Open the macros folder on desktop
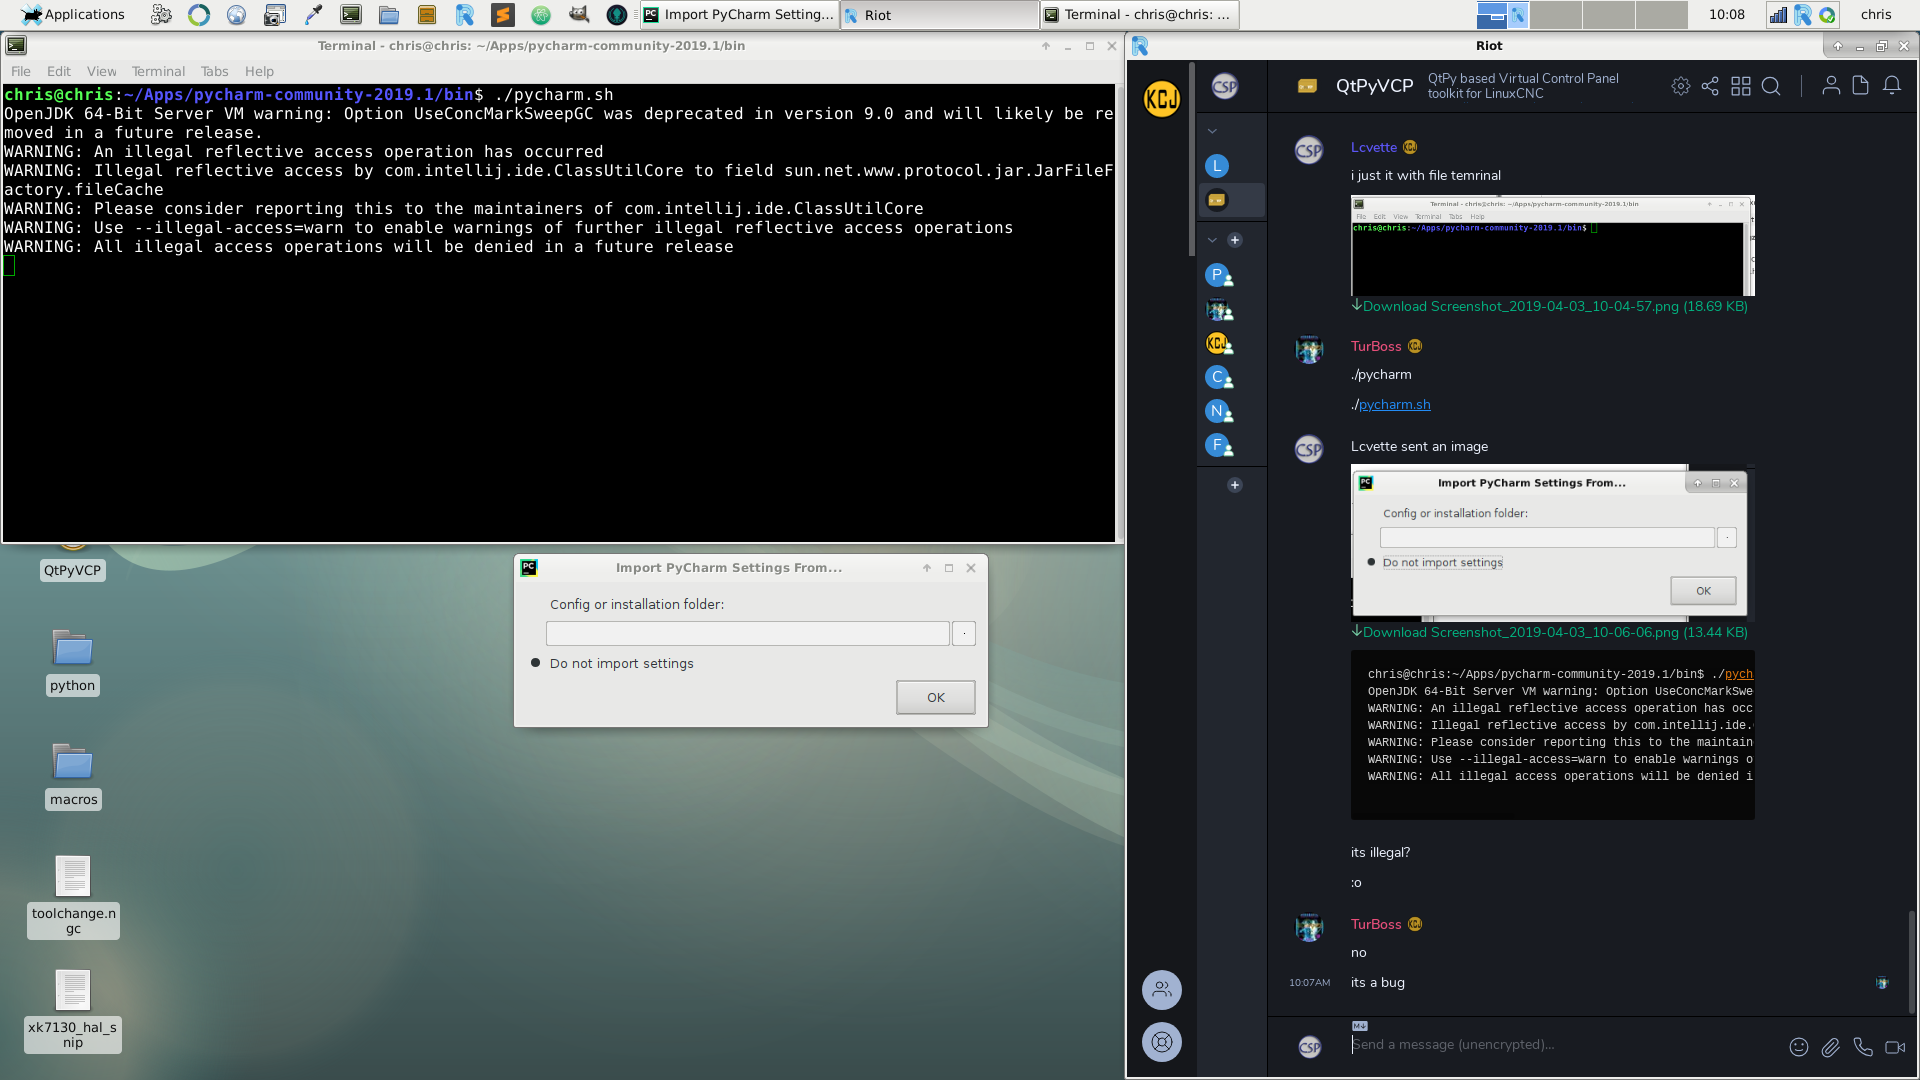This screenshot has height=1080, width=1920. coord(73,776)
